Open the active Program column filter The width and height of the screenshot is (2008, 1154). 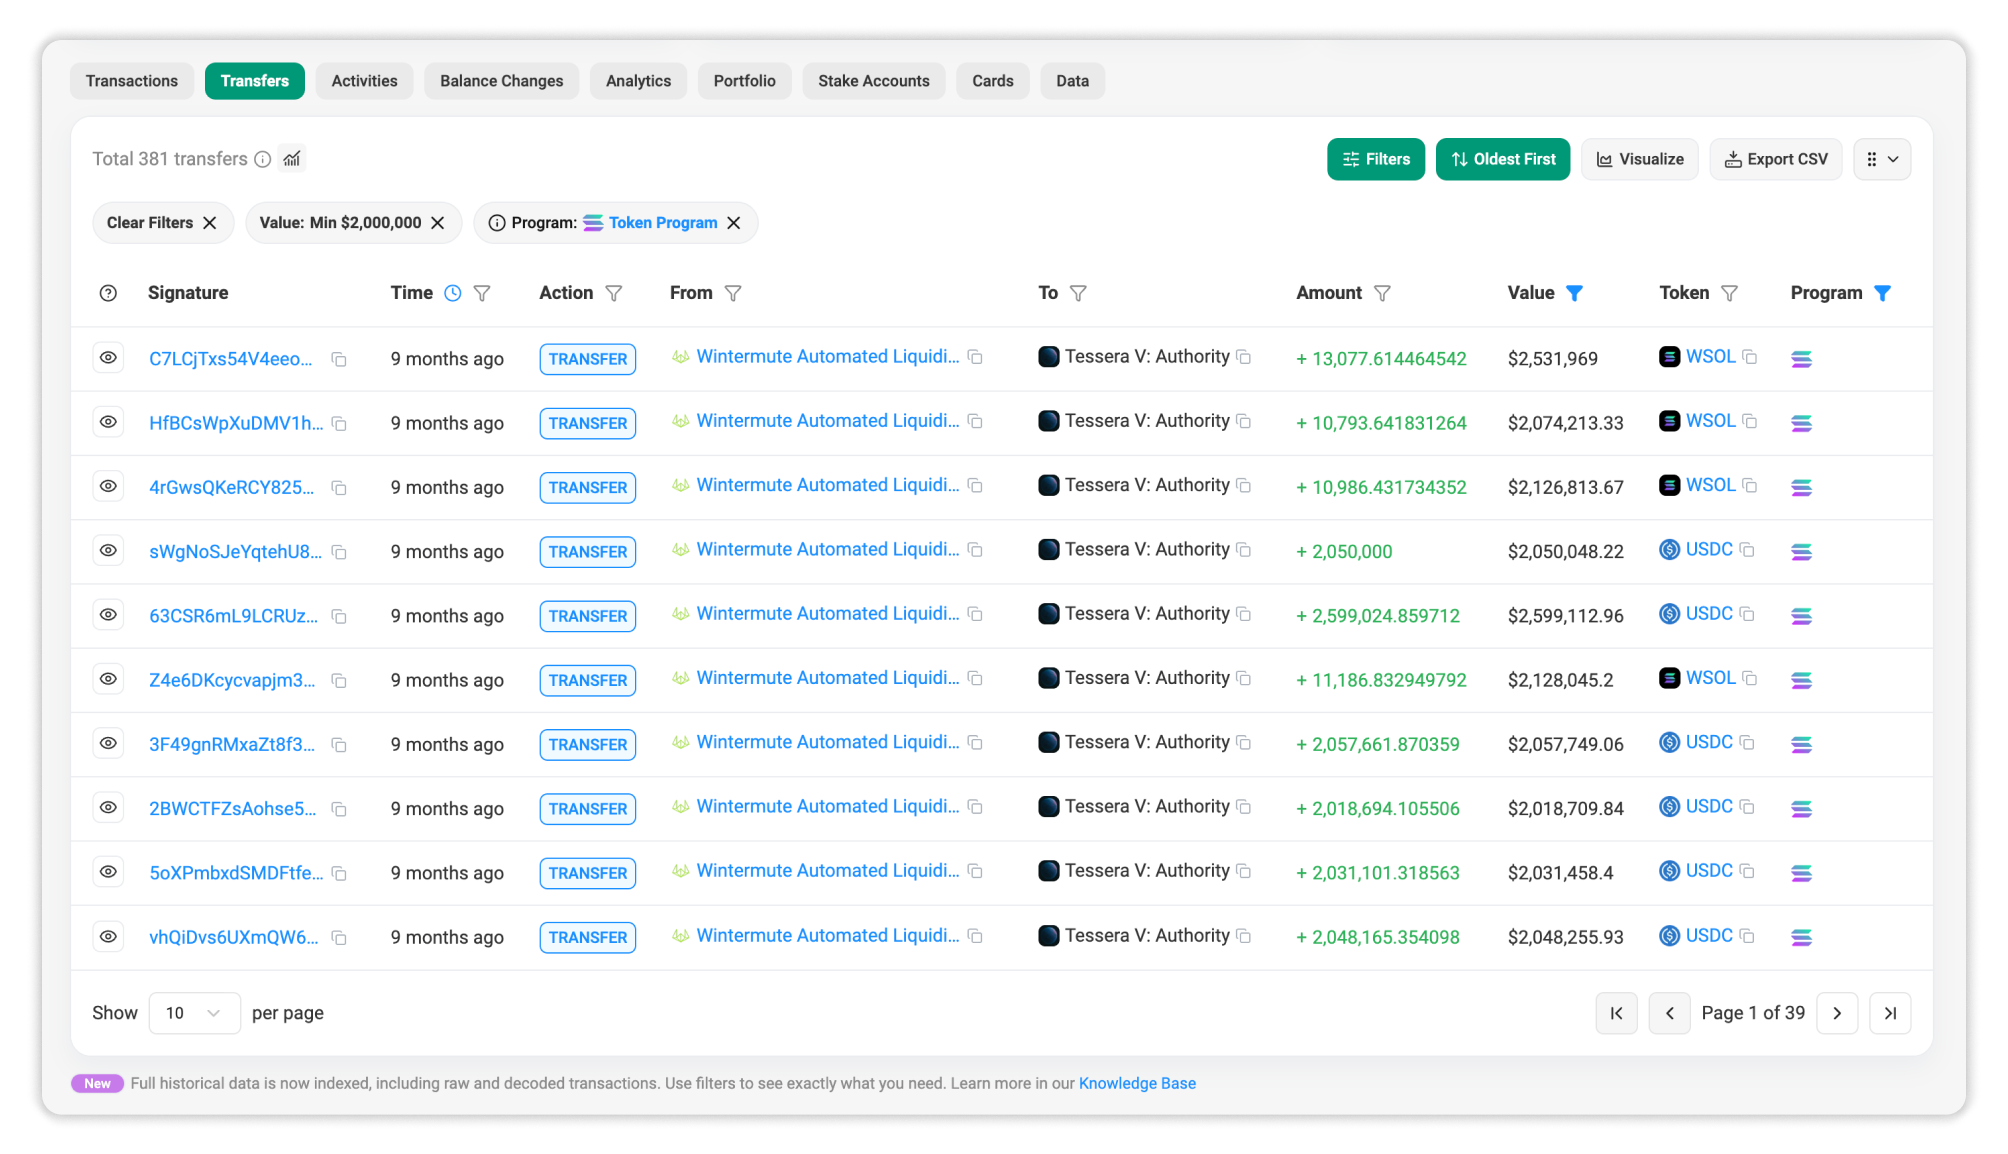(1882, 293)
